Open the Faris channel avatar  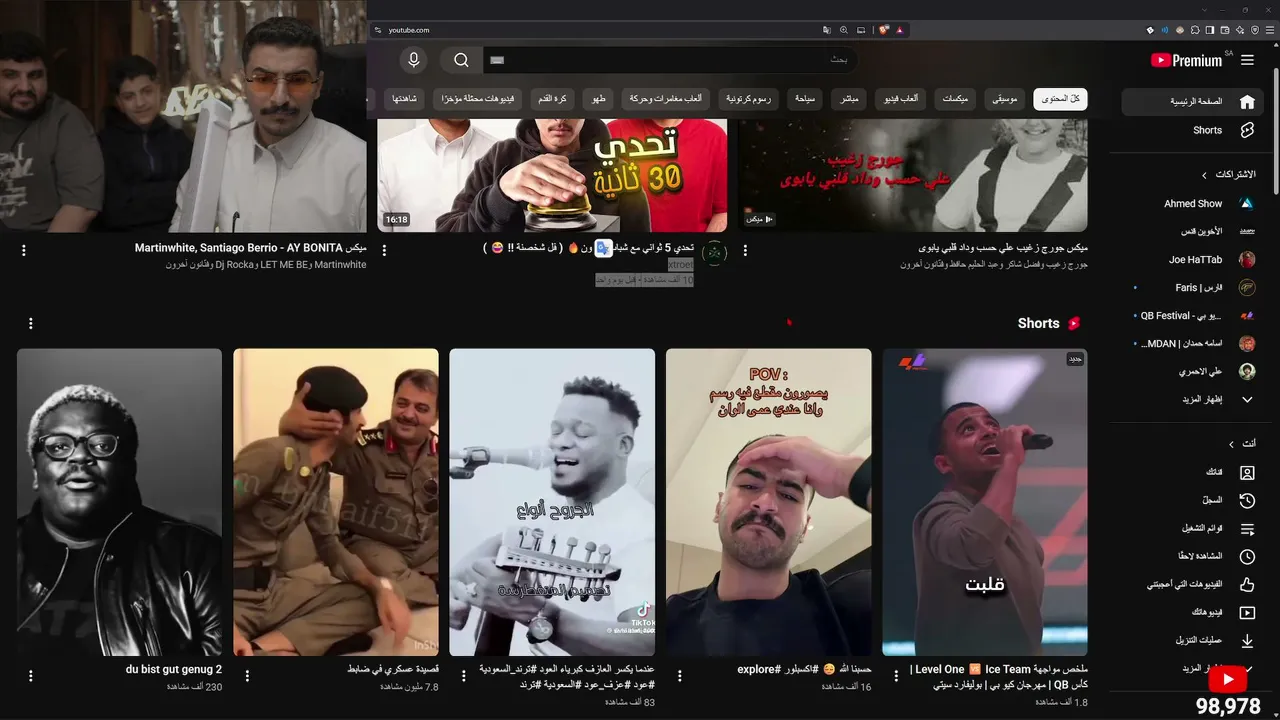point(1247,287)
